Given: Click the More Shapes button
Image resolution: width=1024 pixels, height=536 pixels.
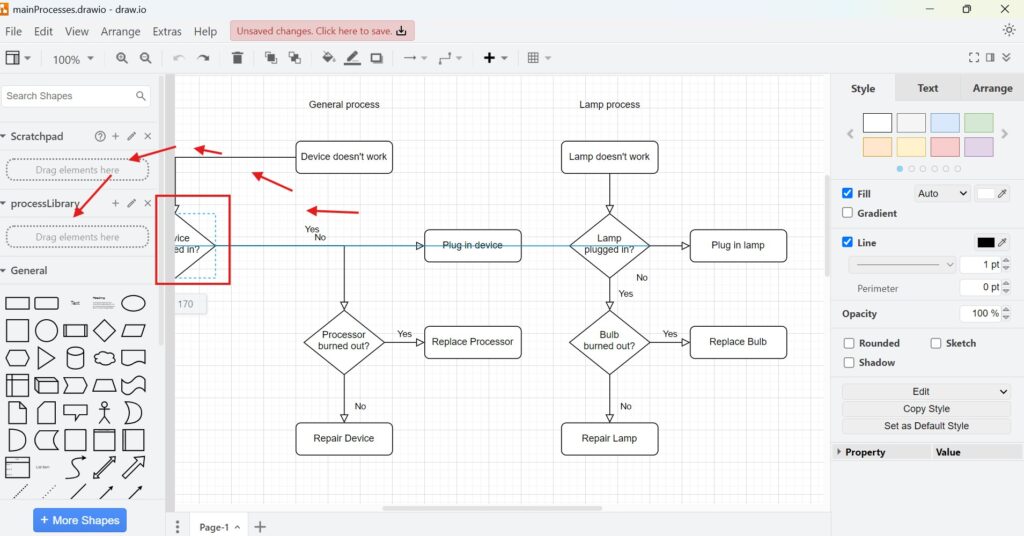Looking at the screenshot, I should [x=80, y=520].
